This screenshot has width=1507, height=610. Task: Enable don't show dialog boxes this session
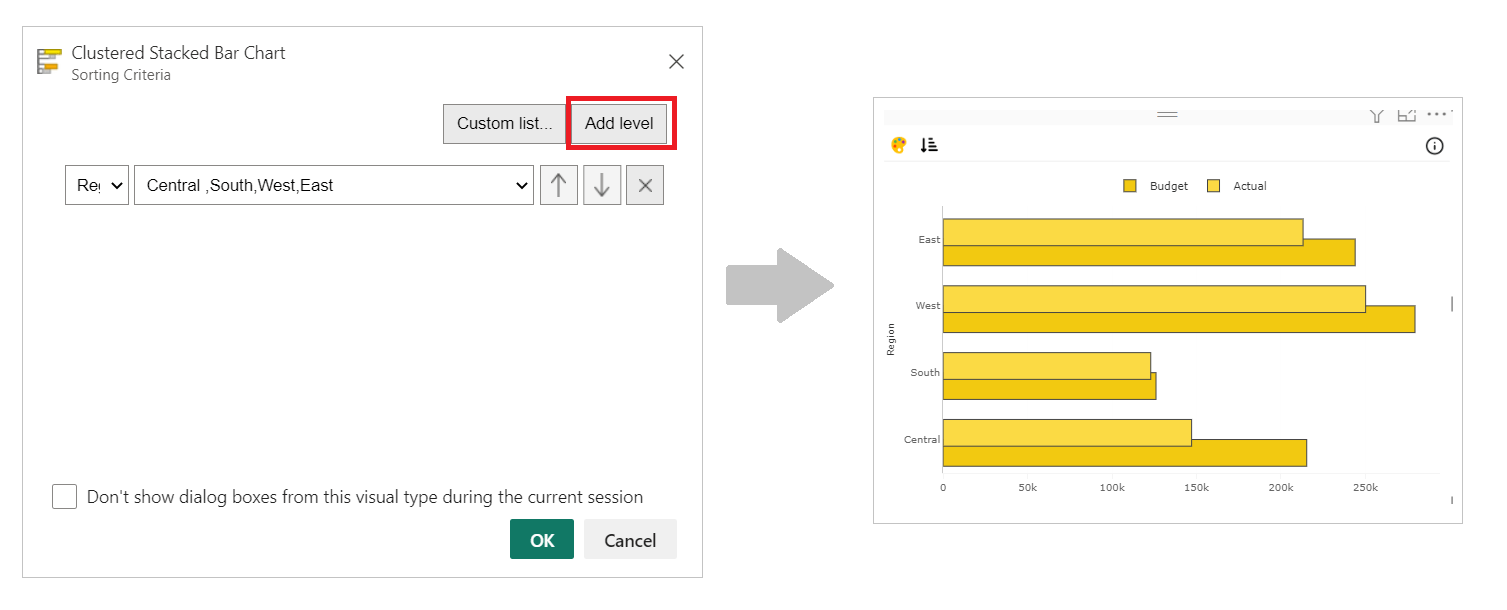[x=64, y=496]
